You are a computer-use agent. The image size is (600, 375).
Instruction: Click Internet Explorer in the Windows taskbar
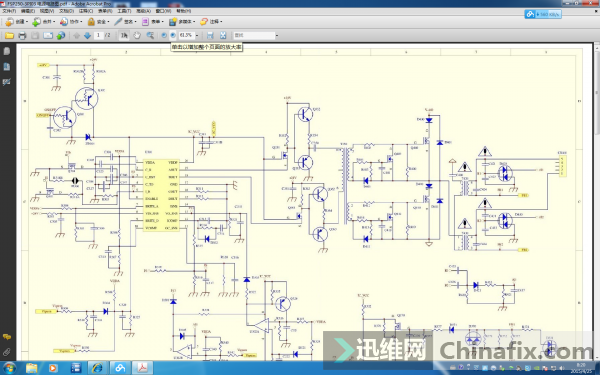97,368
